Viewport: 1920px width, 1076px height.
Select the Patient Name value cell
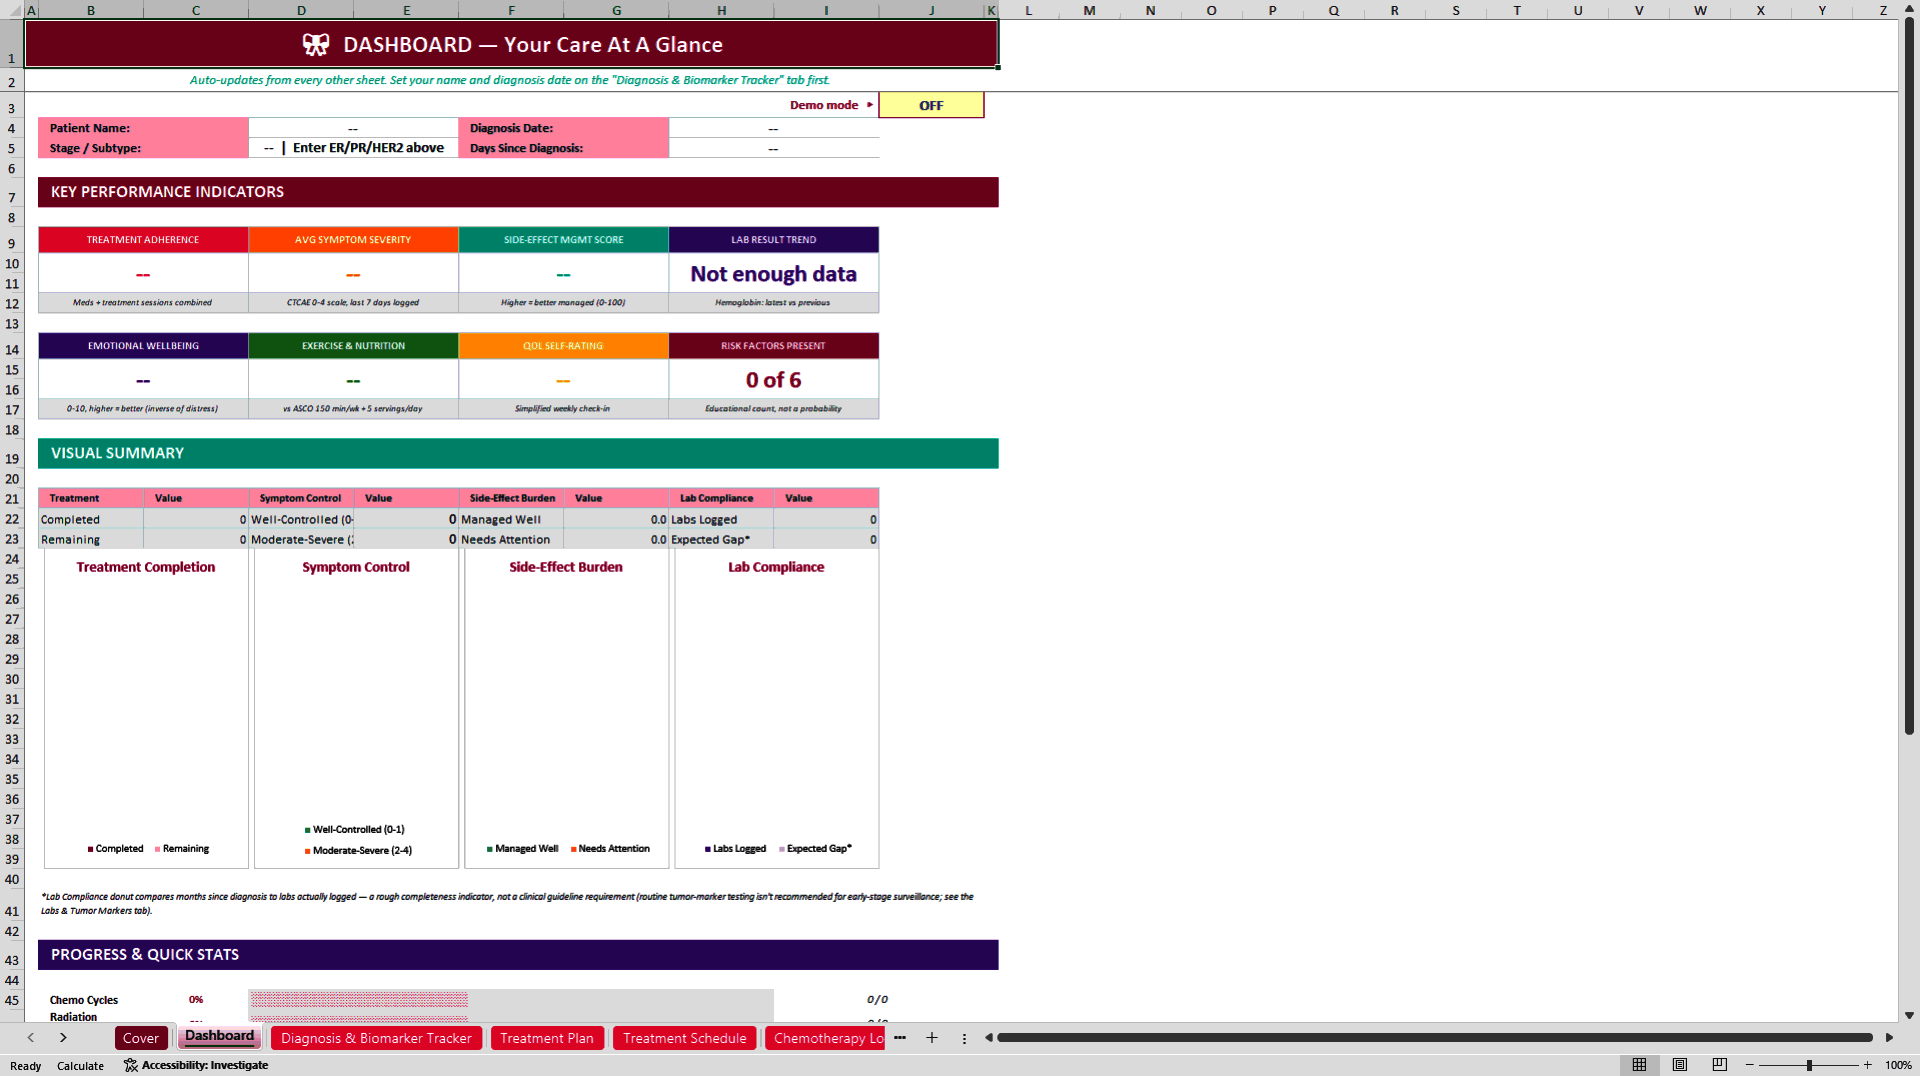pyautogui.click(x=353, y=128)
